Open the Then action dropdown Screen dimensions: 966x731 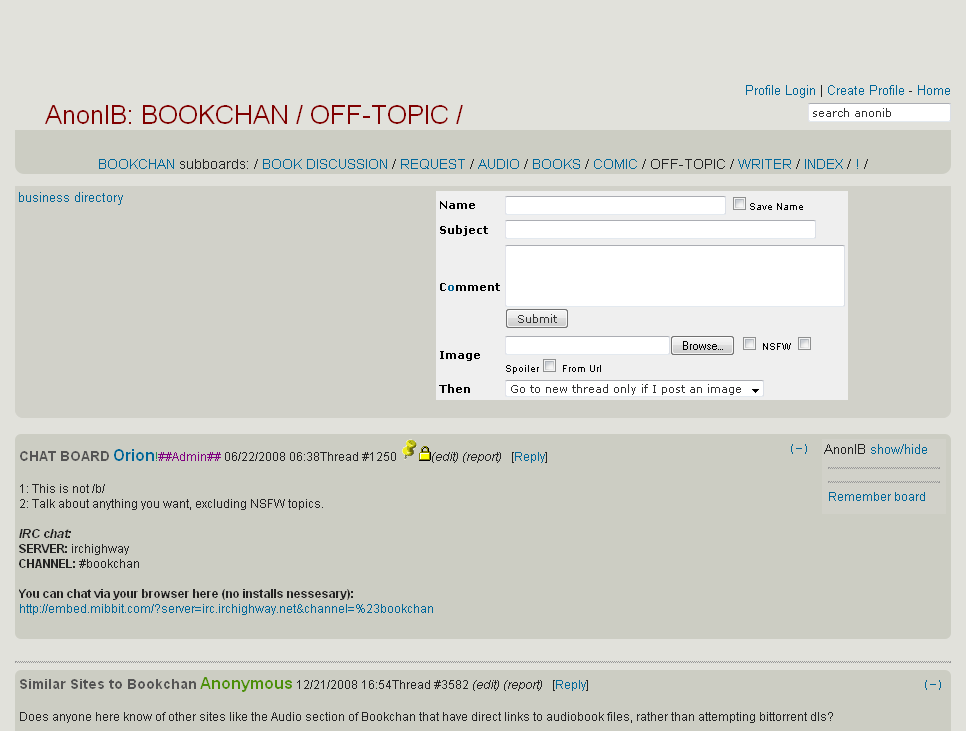click(x=634, y=389)
